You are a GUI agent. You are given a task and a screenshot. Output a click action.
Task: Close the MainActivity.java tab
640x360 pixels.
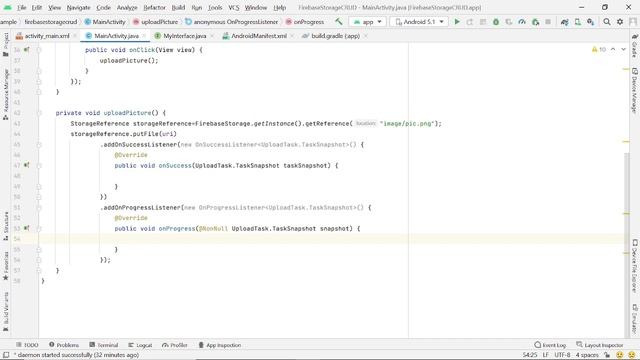click(144, 36)
